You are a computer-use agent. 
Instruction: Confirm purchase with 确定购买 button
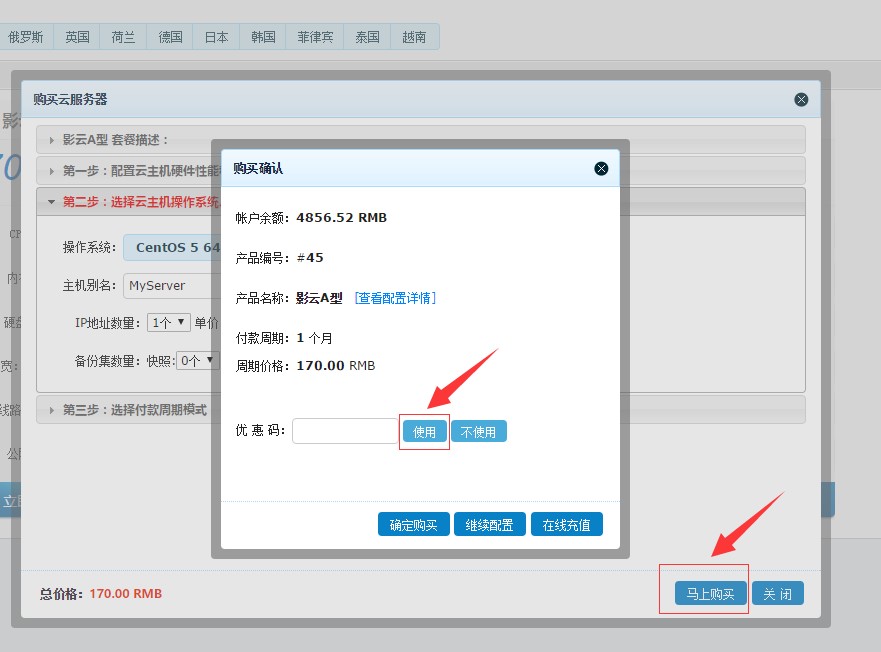click(x=413, y=525)
